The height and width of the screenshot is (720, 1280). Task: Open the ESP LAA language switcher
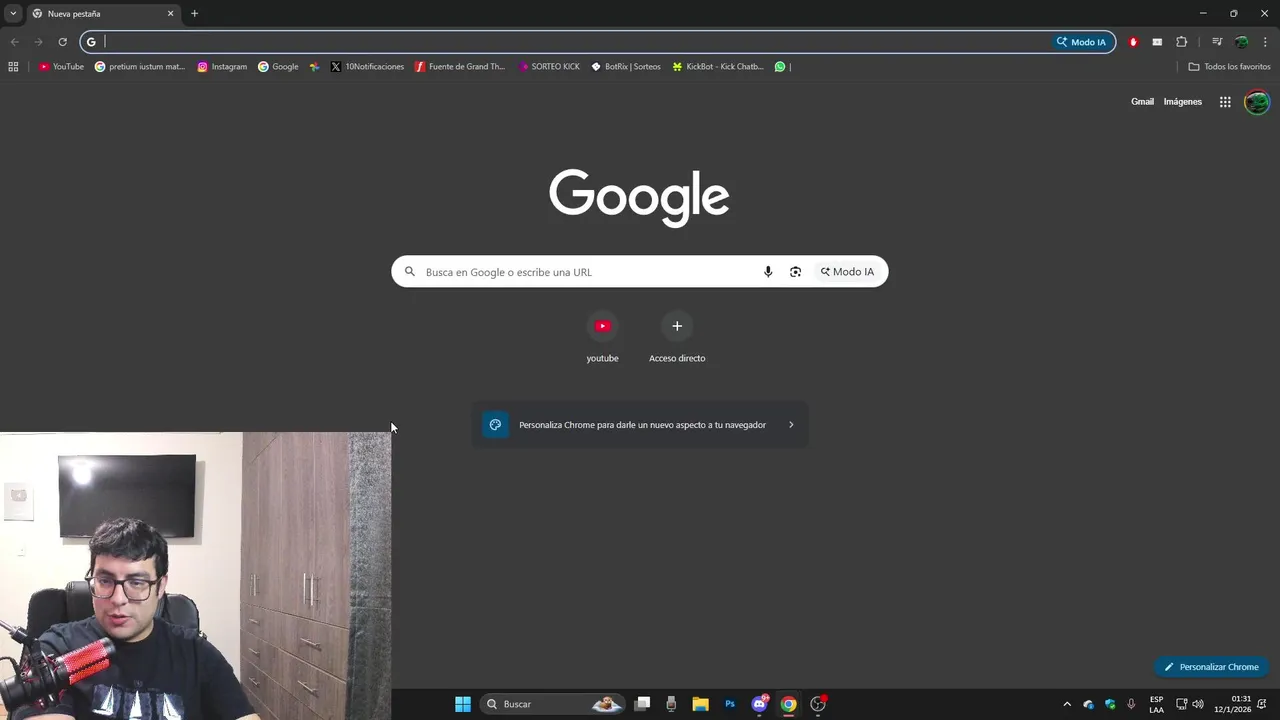[1156, 704]
